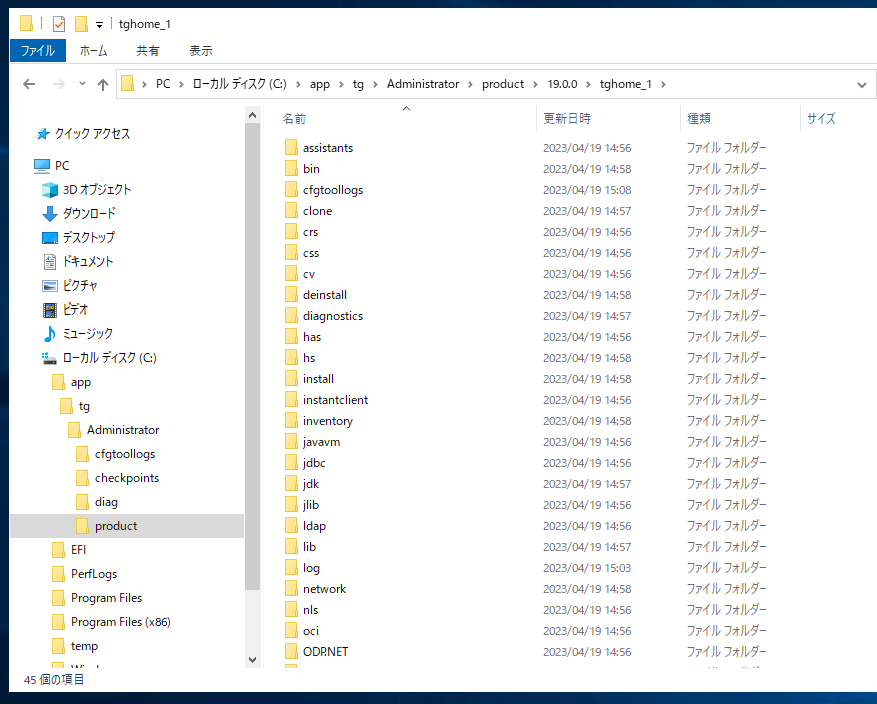Click the ミュージック note icon
Screen dimensions: 877x704
tap(50, 334)
